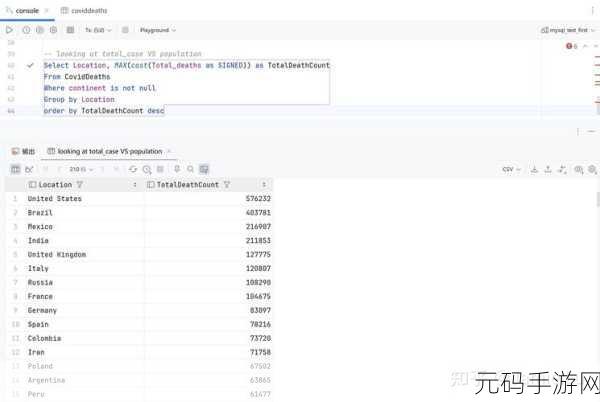
Task: Click the 127775 death count value
Action: 258,254
